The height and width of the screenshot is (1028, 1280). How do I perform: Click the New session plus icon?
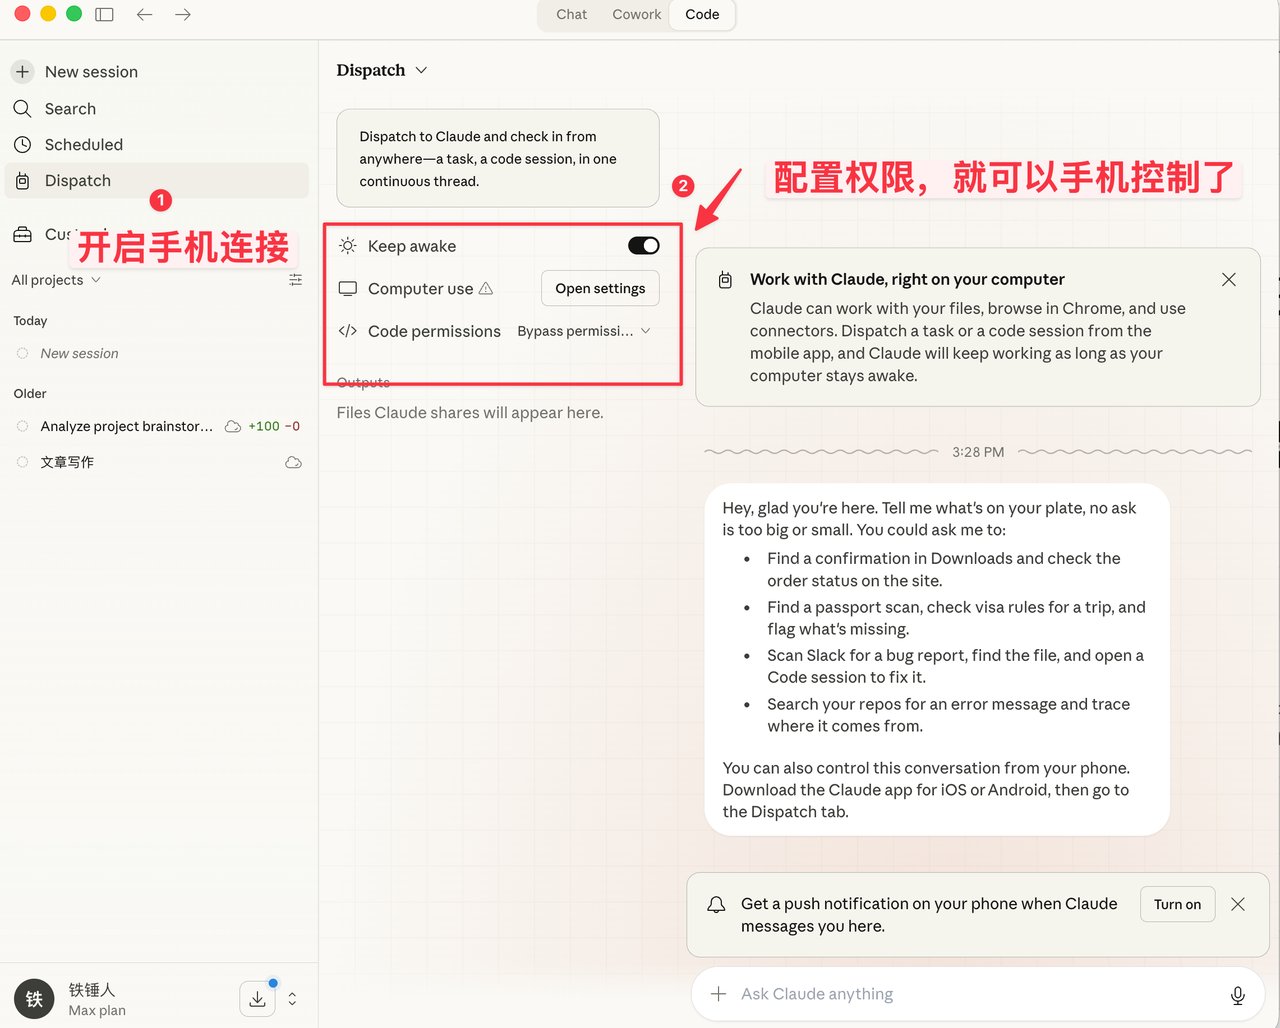click(22, 72)
